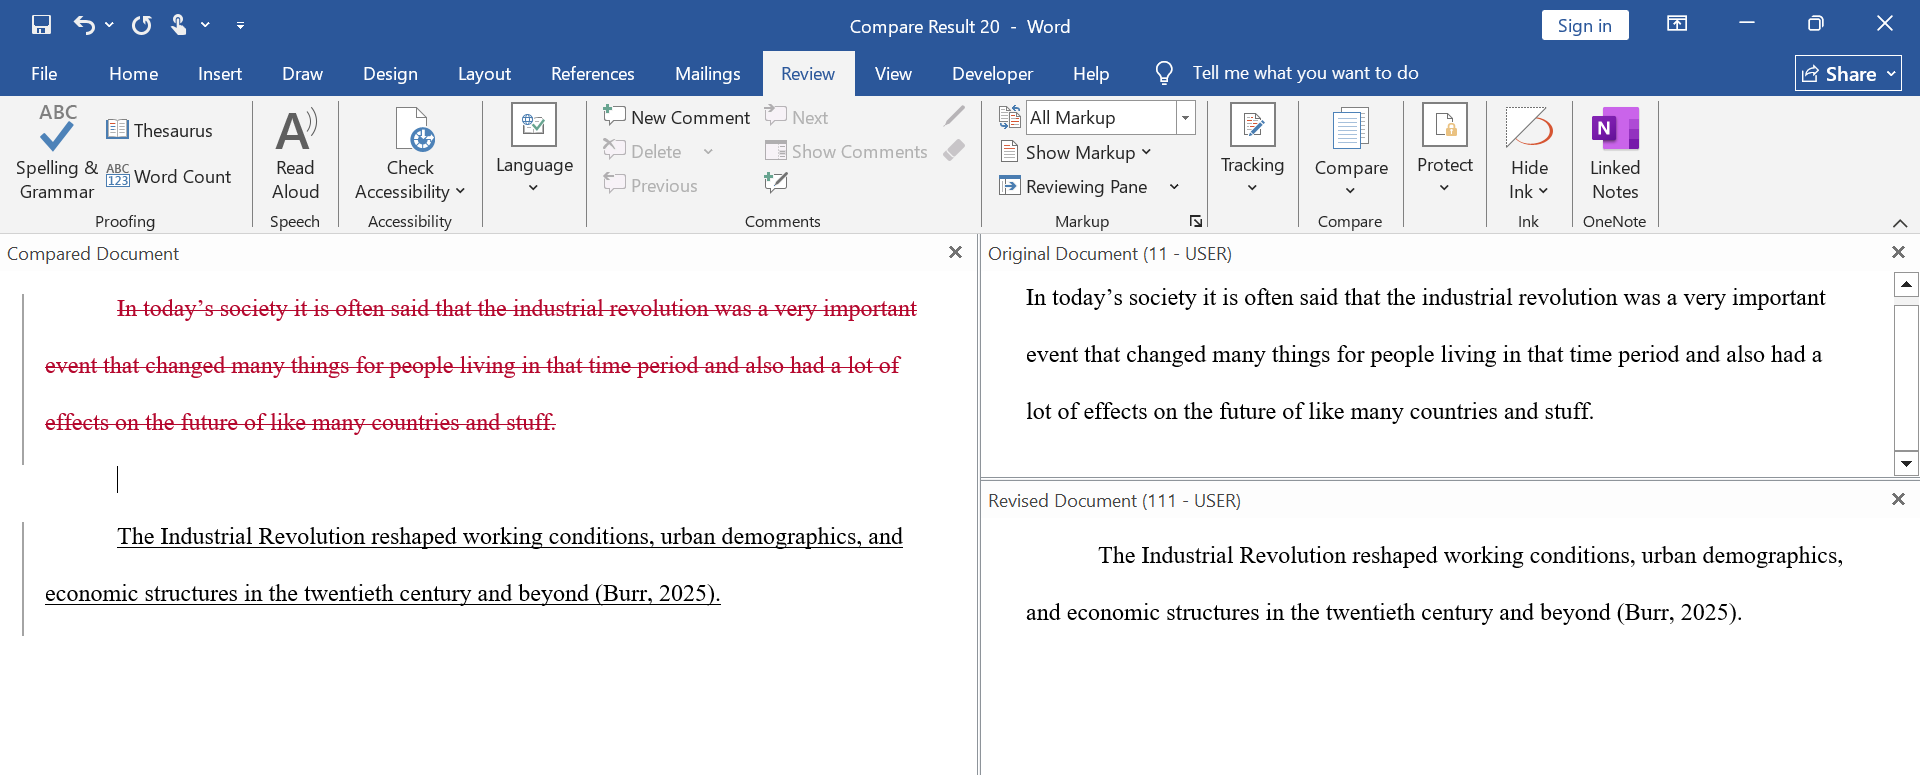Show the Word Count

tap(169, 177)
